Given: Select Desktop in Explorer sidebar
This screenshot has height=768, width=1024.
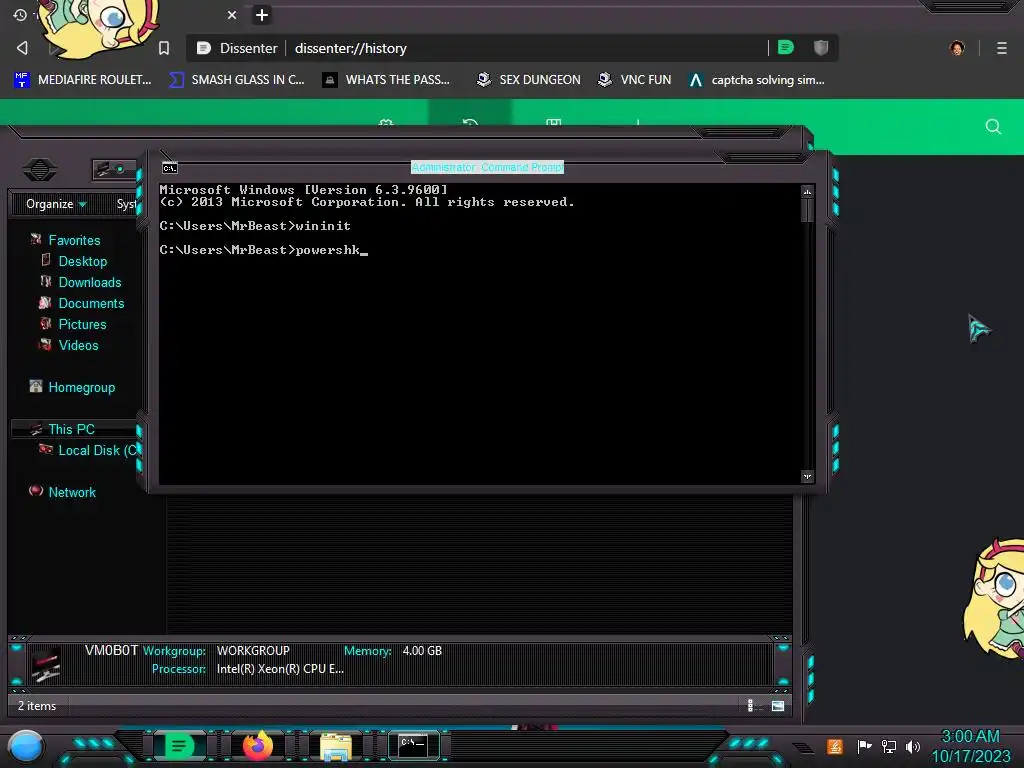Looking at the screenshot, I should pos(82,261).
